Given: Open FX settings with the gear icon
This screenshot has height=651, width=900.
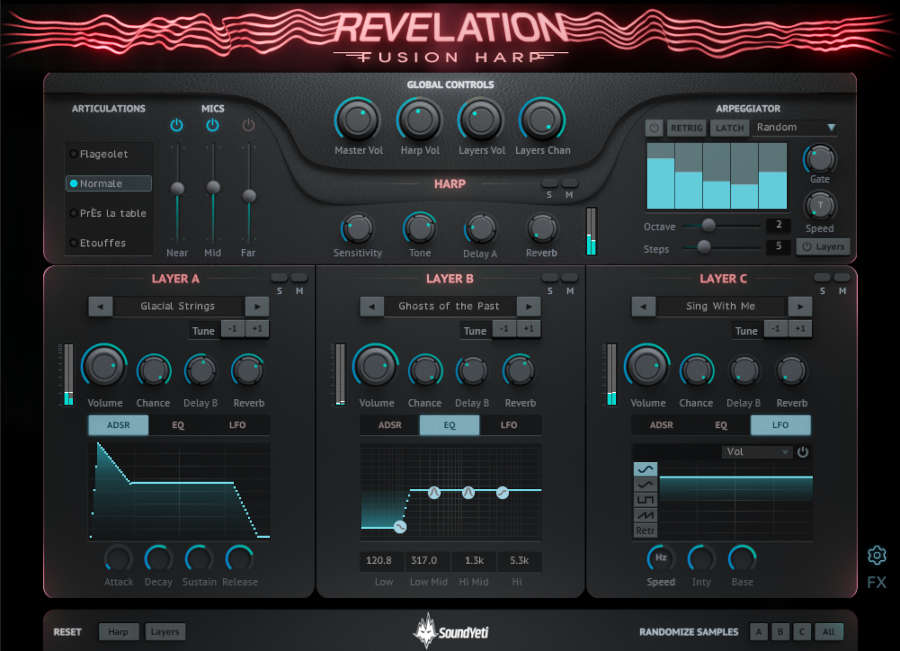Looking at the screenshot, I should click(x=876, y=556).
